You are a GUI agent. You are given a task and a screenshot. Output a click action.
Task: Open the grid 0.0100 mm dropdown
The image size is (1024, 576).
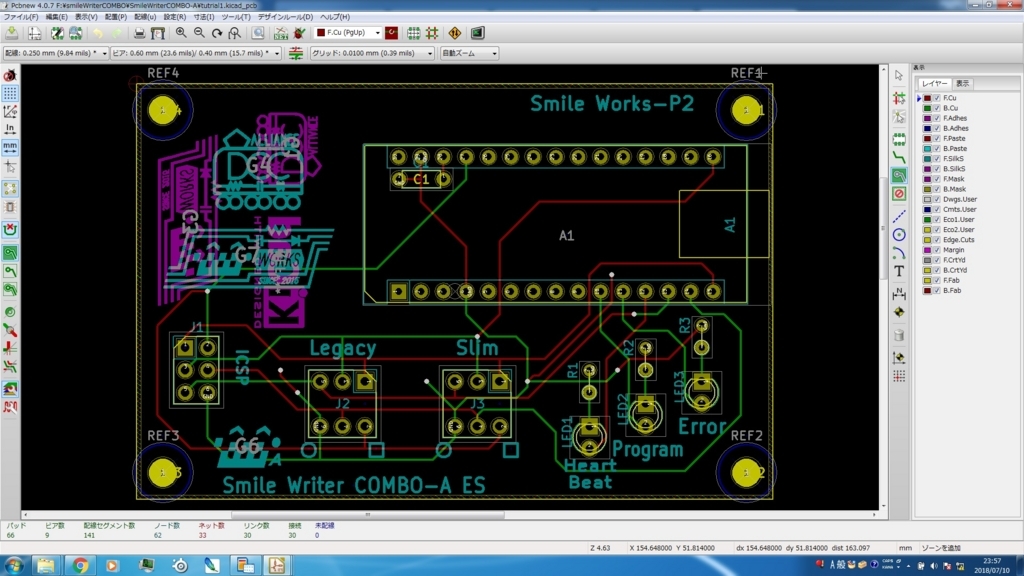pos(372,53)
